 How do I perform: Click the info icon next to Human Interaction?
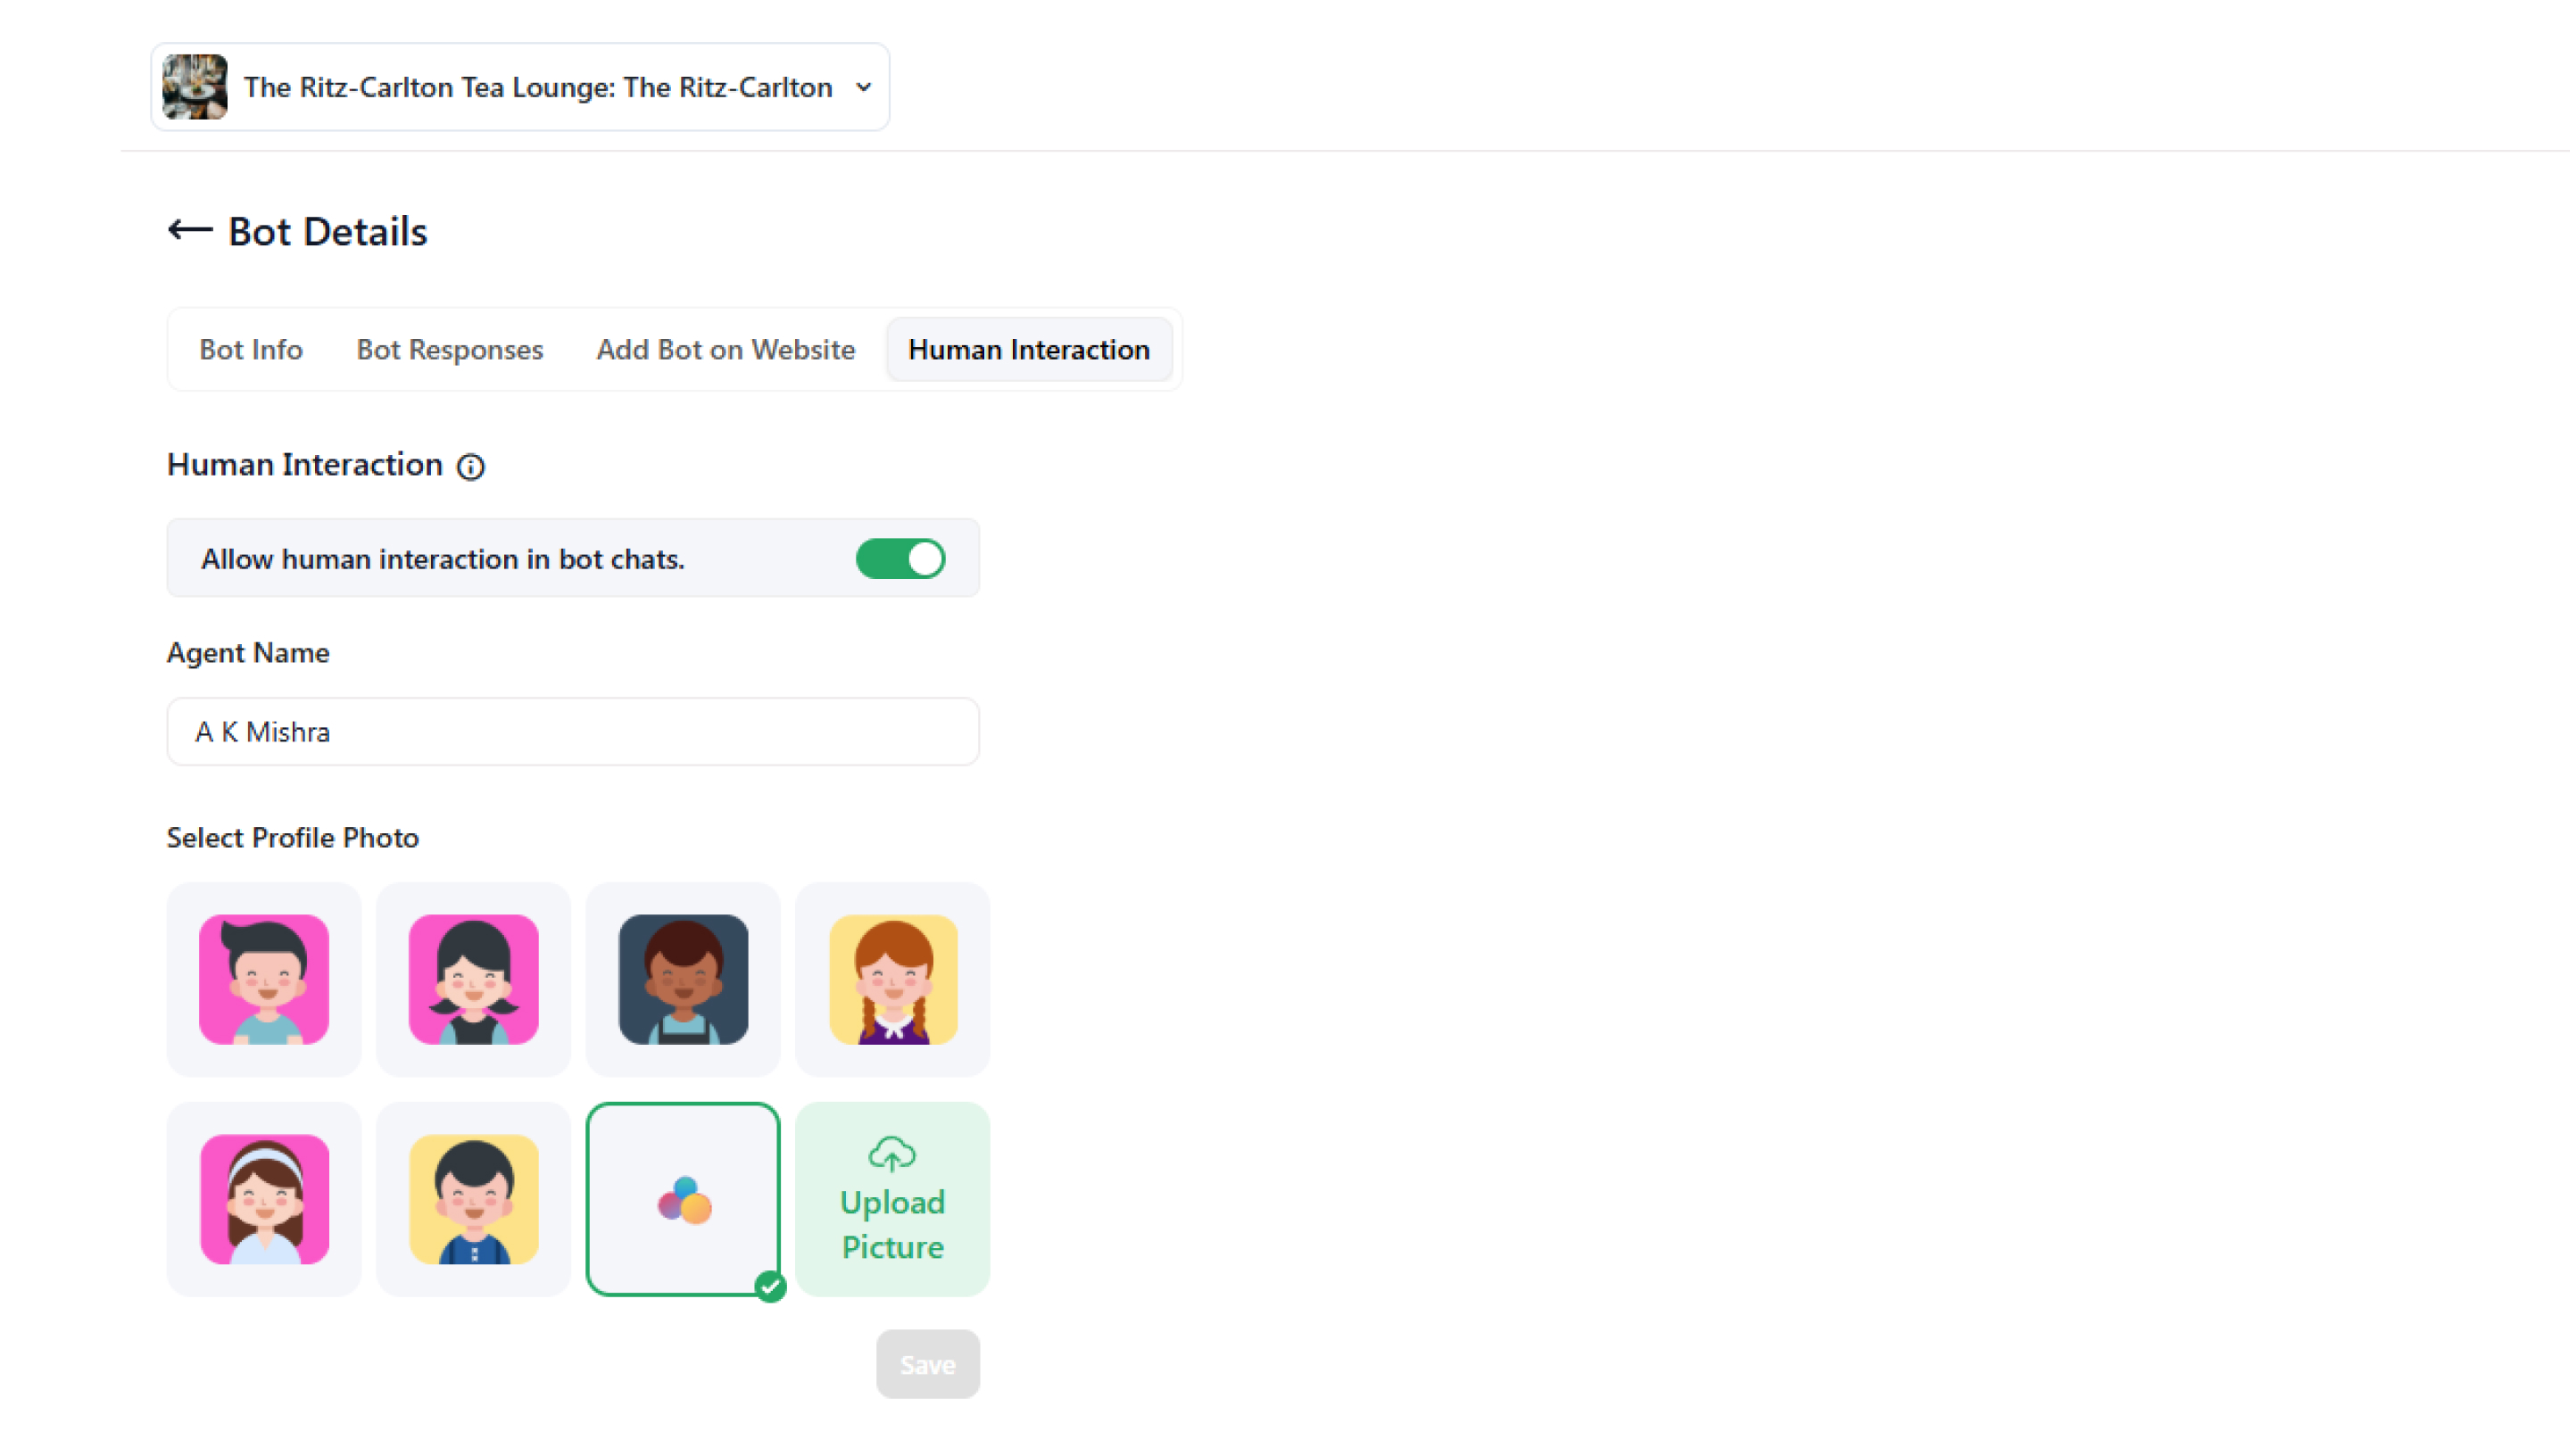pos(471,467)
